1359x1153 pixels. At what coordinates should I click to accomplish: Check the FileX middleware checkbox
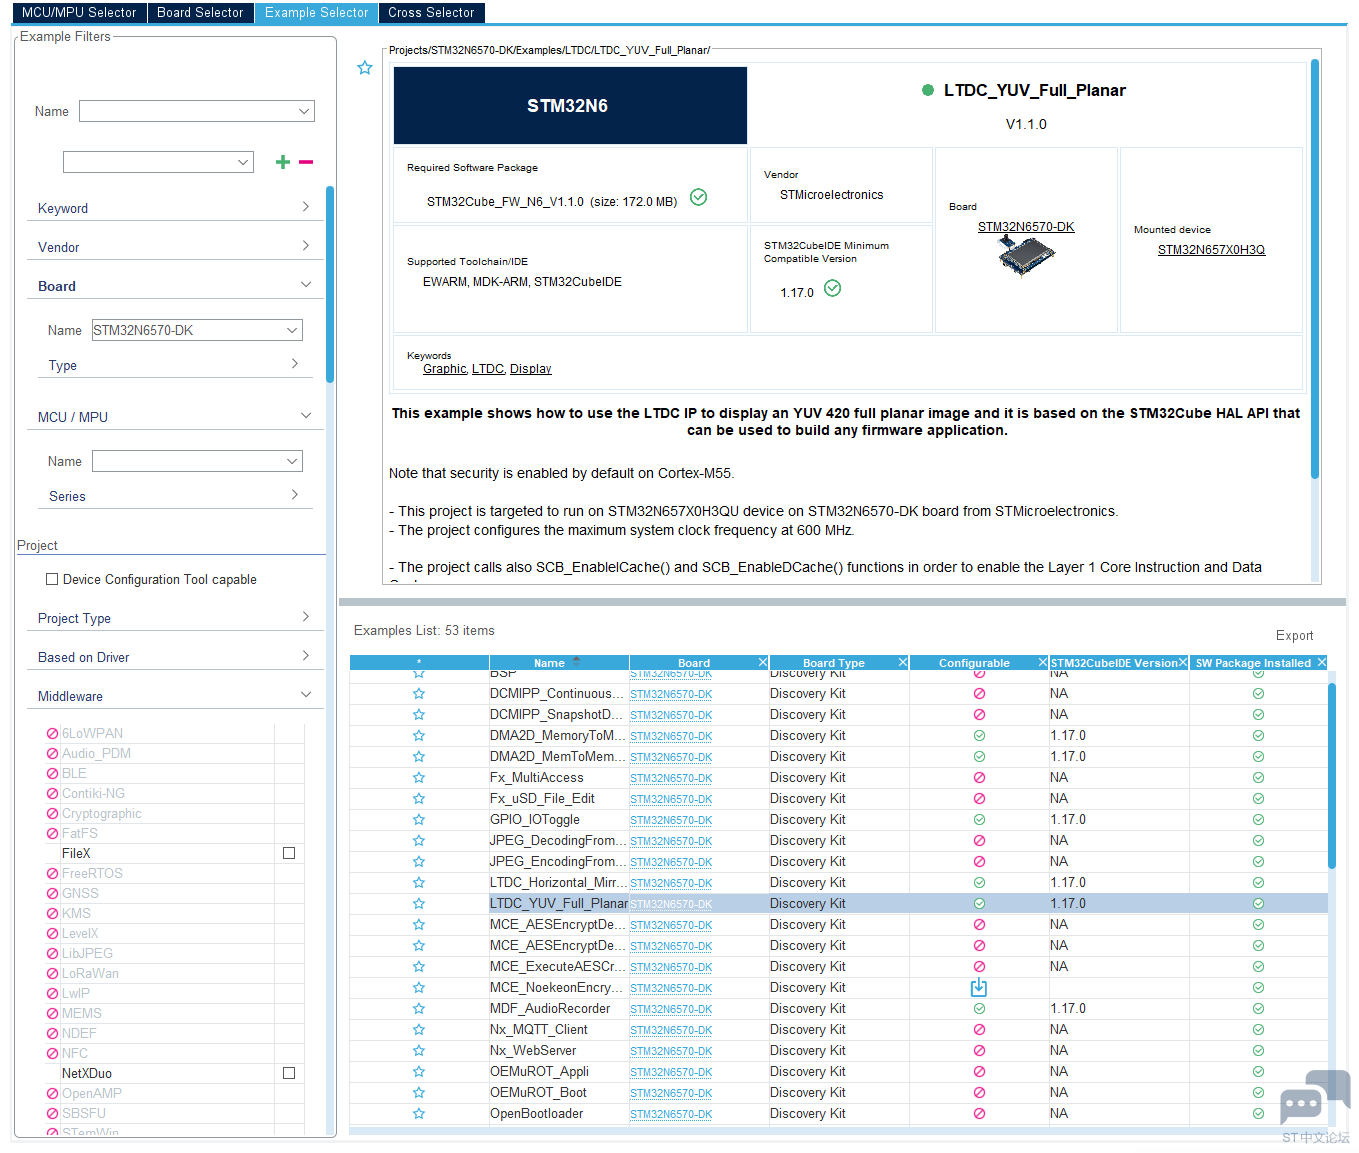(289, 854)
